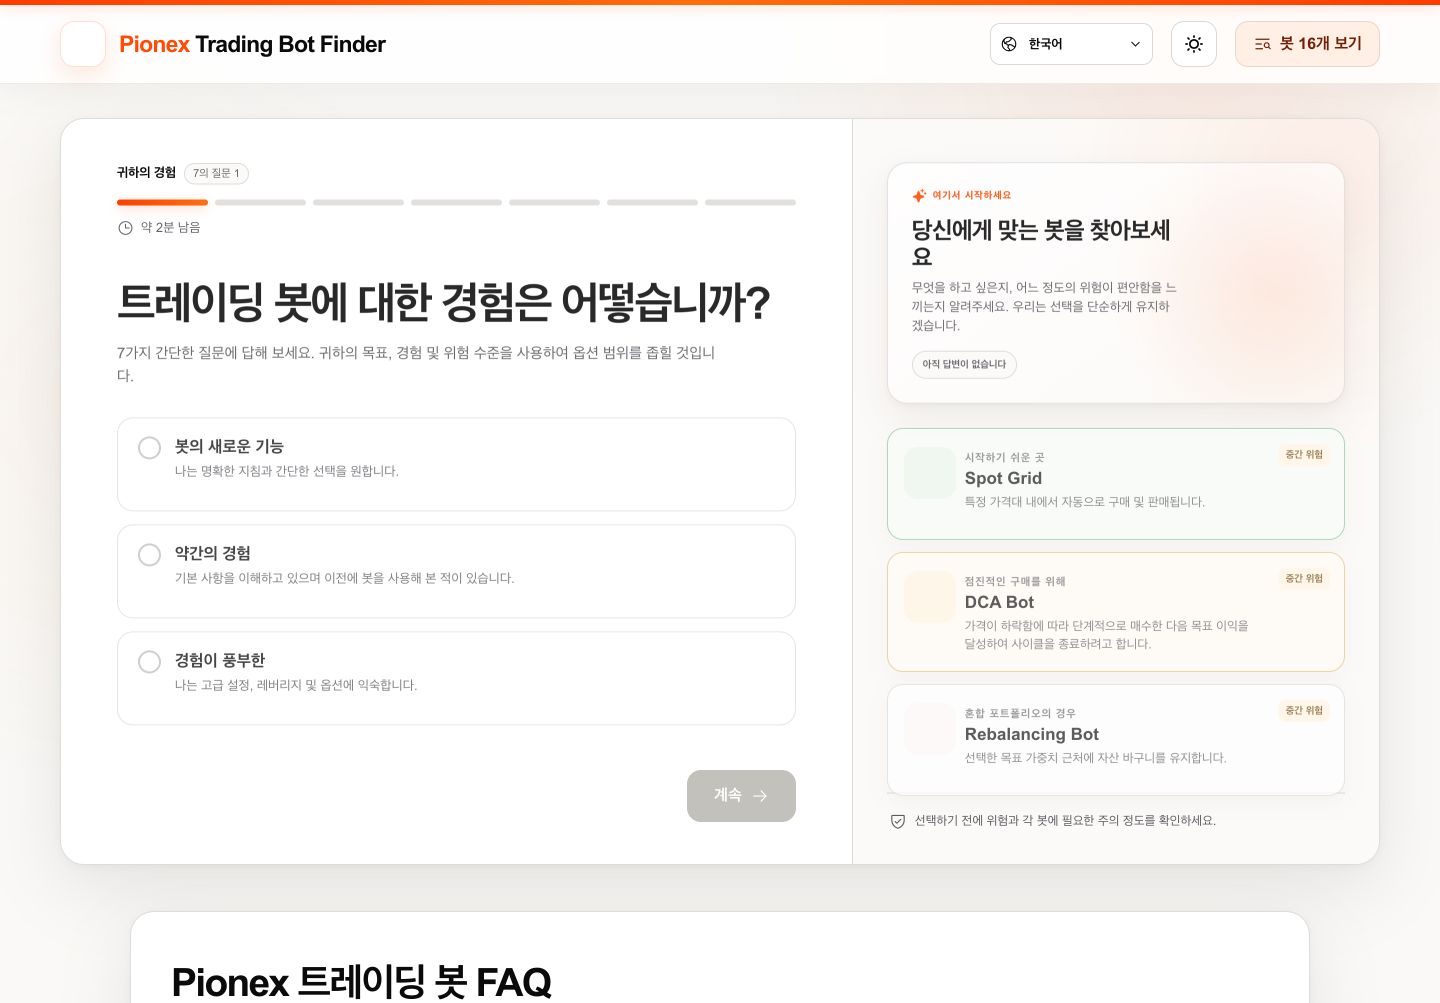The height and width of the screenshot is (1003, 1440).
Task: Open the 한국어 language dropdown
Action: (1071, 44)
